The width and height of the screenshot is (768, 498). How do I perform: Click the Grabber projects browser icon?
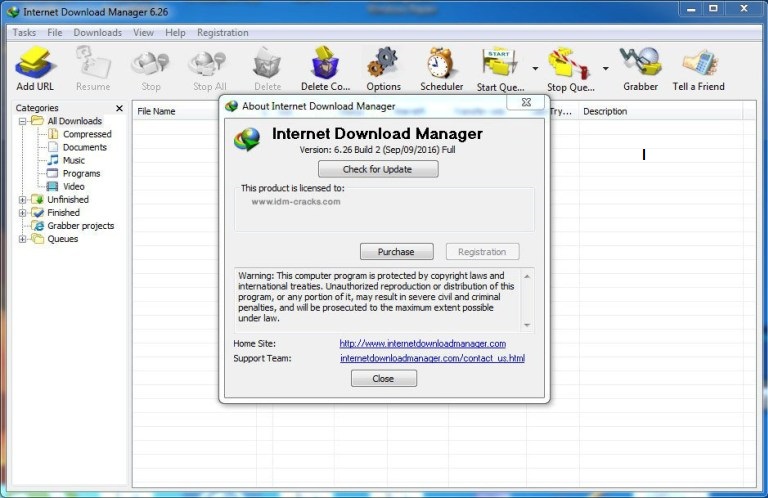(x=38, y=226)
